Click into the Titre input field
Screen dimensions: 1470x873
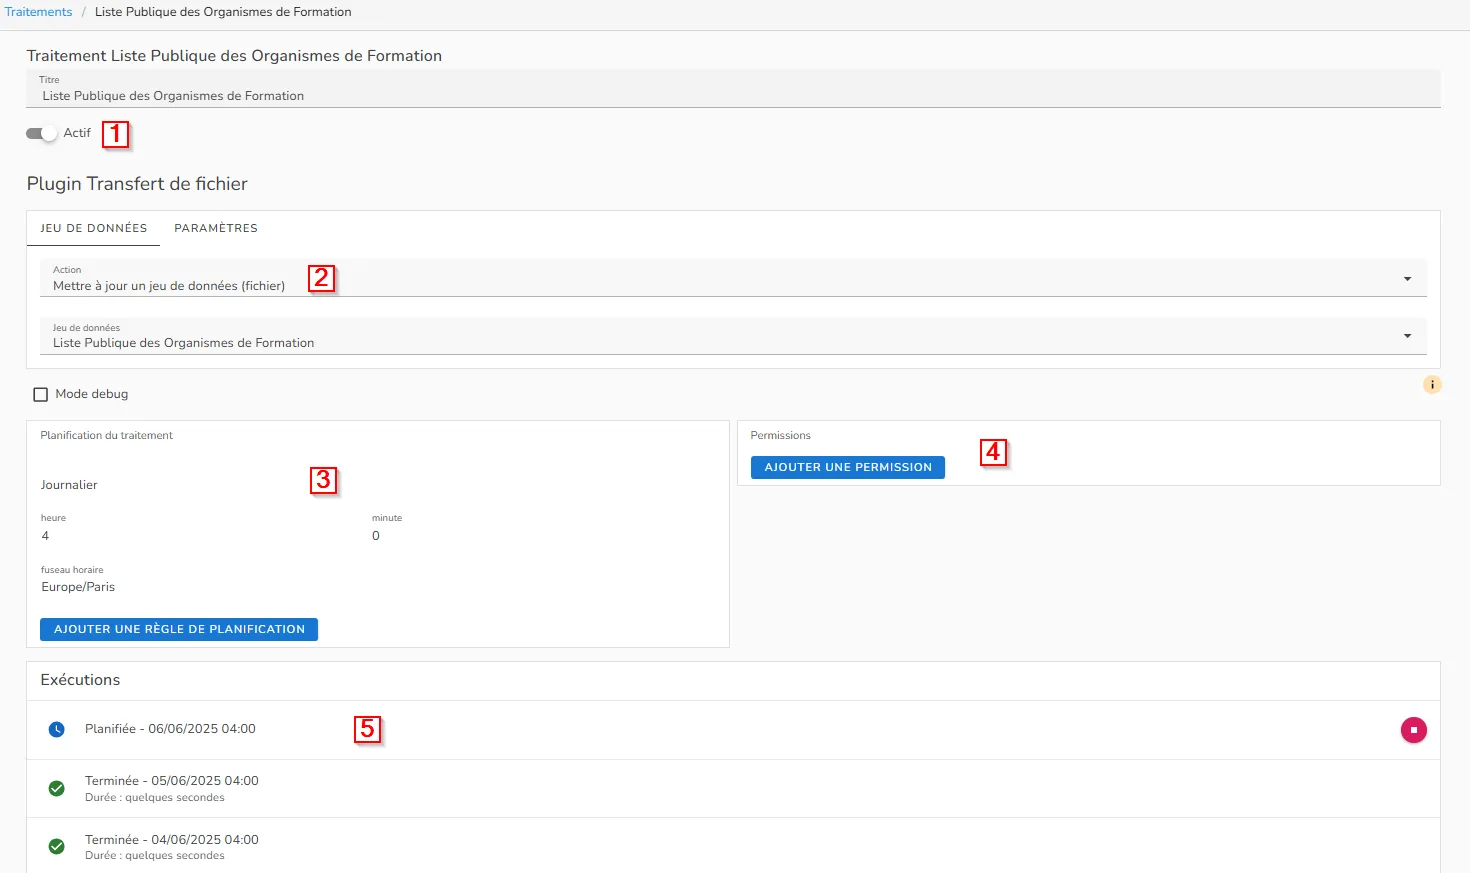tap(733, 88)
